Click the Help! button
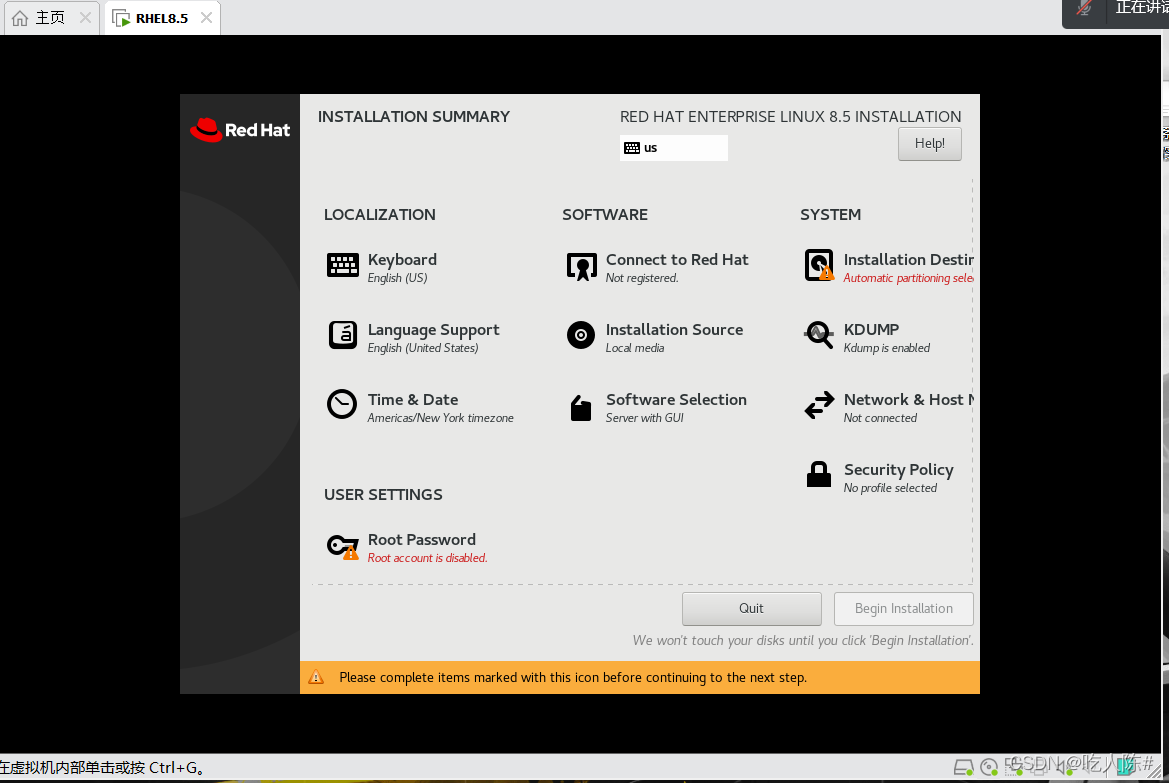The height and width of the screenshot is (783, 1169). (x=930, y=143)
